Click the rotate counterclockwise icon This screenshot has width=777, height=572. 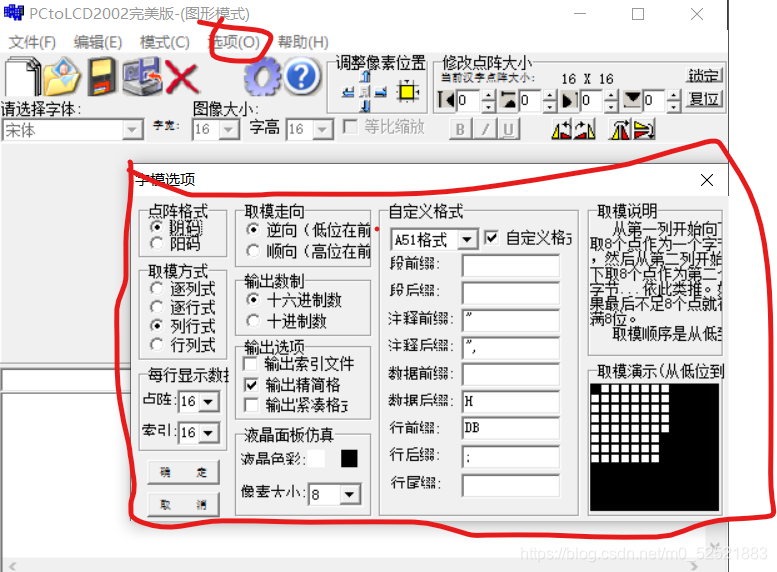click(562, 130)
